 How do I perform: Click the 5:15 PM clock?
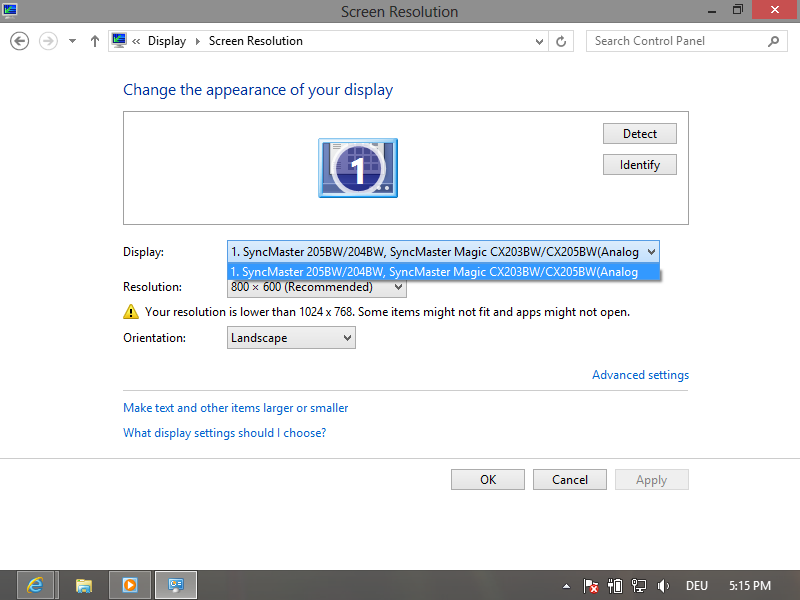tap(749, 586)
